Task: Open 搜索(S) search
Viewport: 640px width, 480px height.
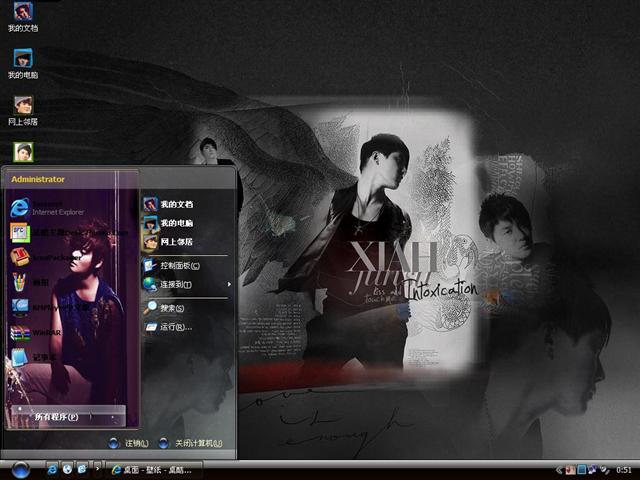Action: tap(164, 308)
